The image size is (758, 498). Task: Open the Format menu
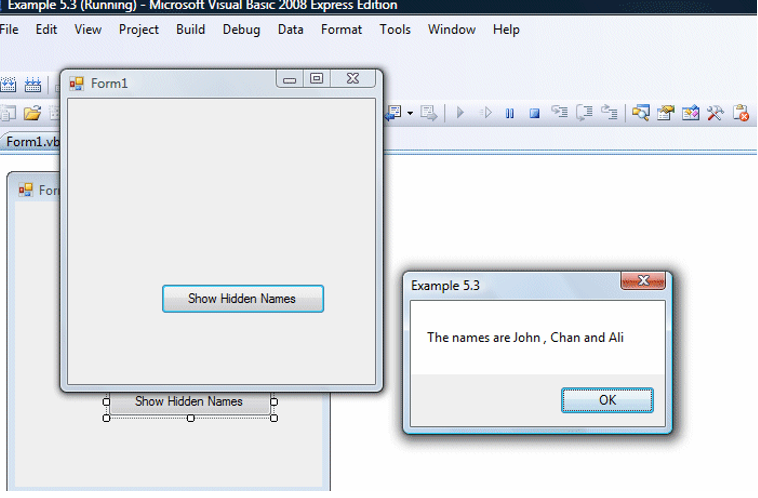click(341, 29)
